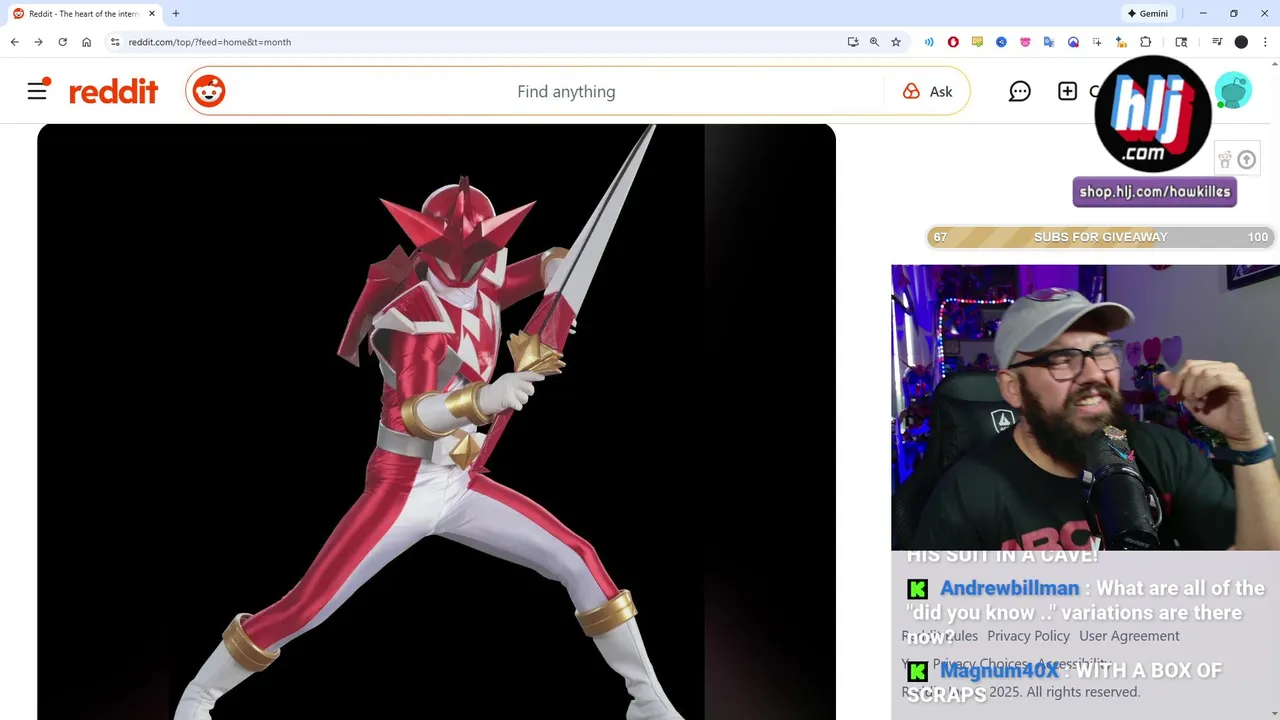Click the back-to-top arrow icon
The image size is (1280, 720).
click(x=1246, y=160)
